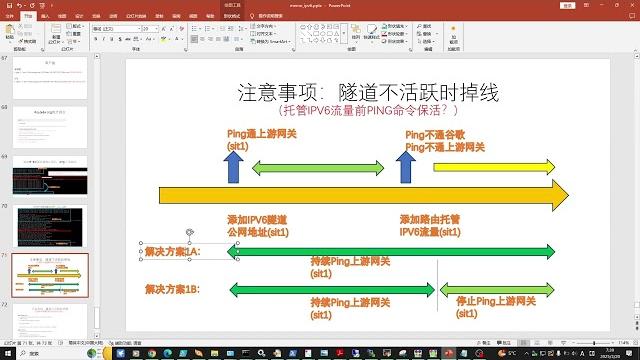Open the Windows Start menu
The image size is (640, 360).
8,353
